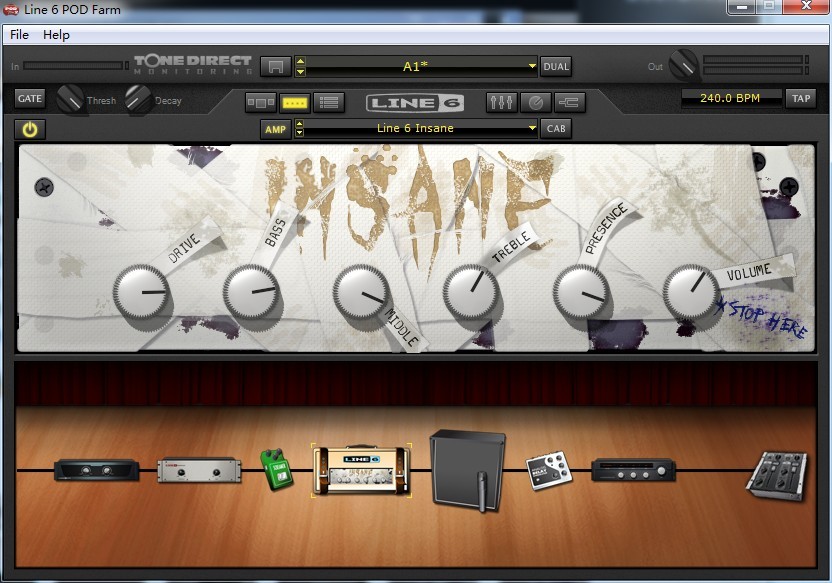Screen dimensions: 832x583
Task: Open the File menu
Action: tap(19, 34)
